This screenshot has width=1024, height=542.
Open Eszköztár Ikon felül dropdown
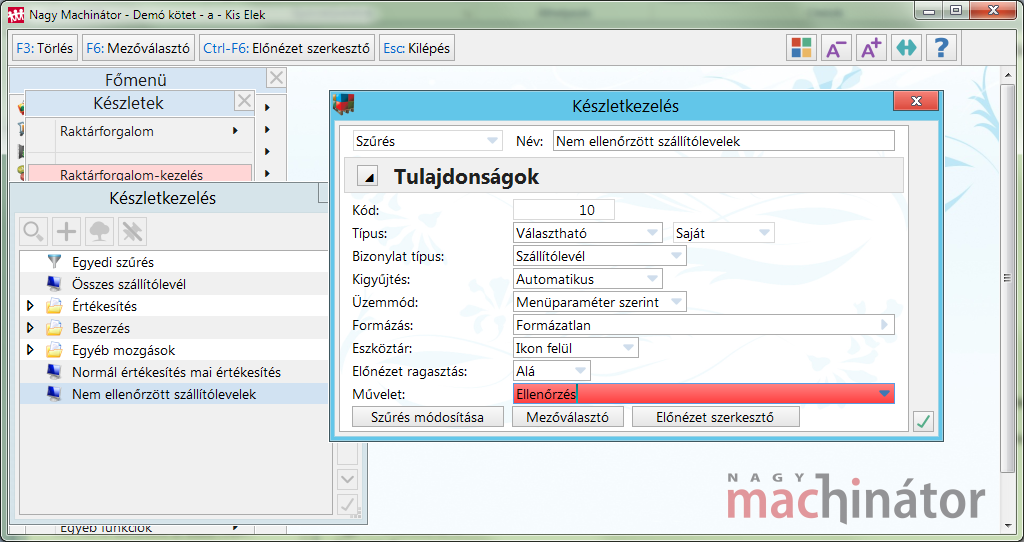click(x=575, y=348)
